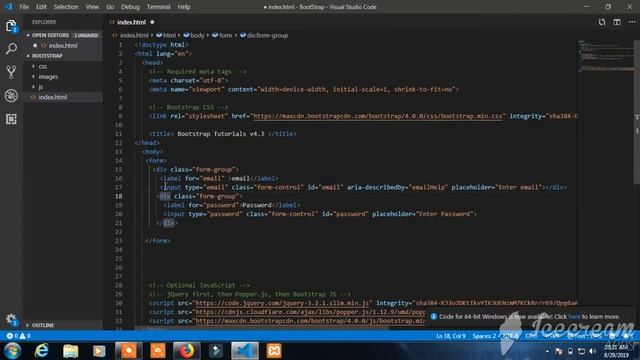
Task: Select index.html in the BOOTSTRAP tree
Action: pos(63,97)
